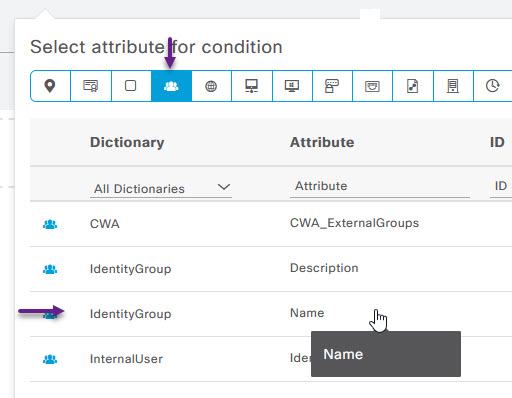Select the document graph filter icon
Viewport: 512px width, 398px height.
[x=413, y=86]
